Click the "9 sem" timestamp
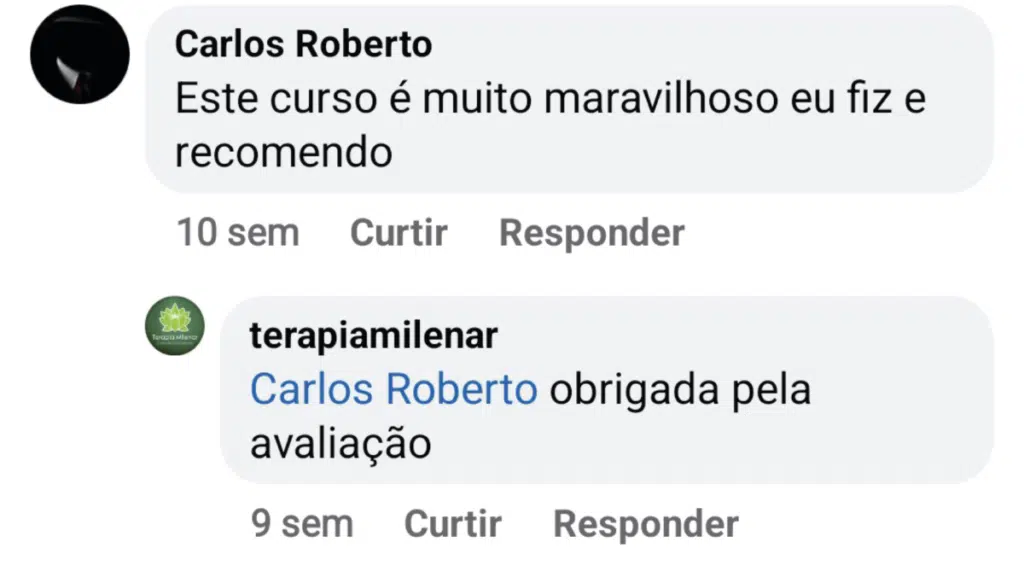Viewport: 1024px width, 577px height. [301, 523]
